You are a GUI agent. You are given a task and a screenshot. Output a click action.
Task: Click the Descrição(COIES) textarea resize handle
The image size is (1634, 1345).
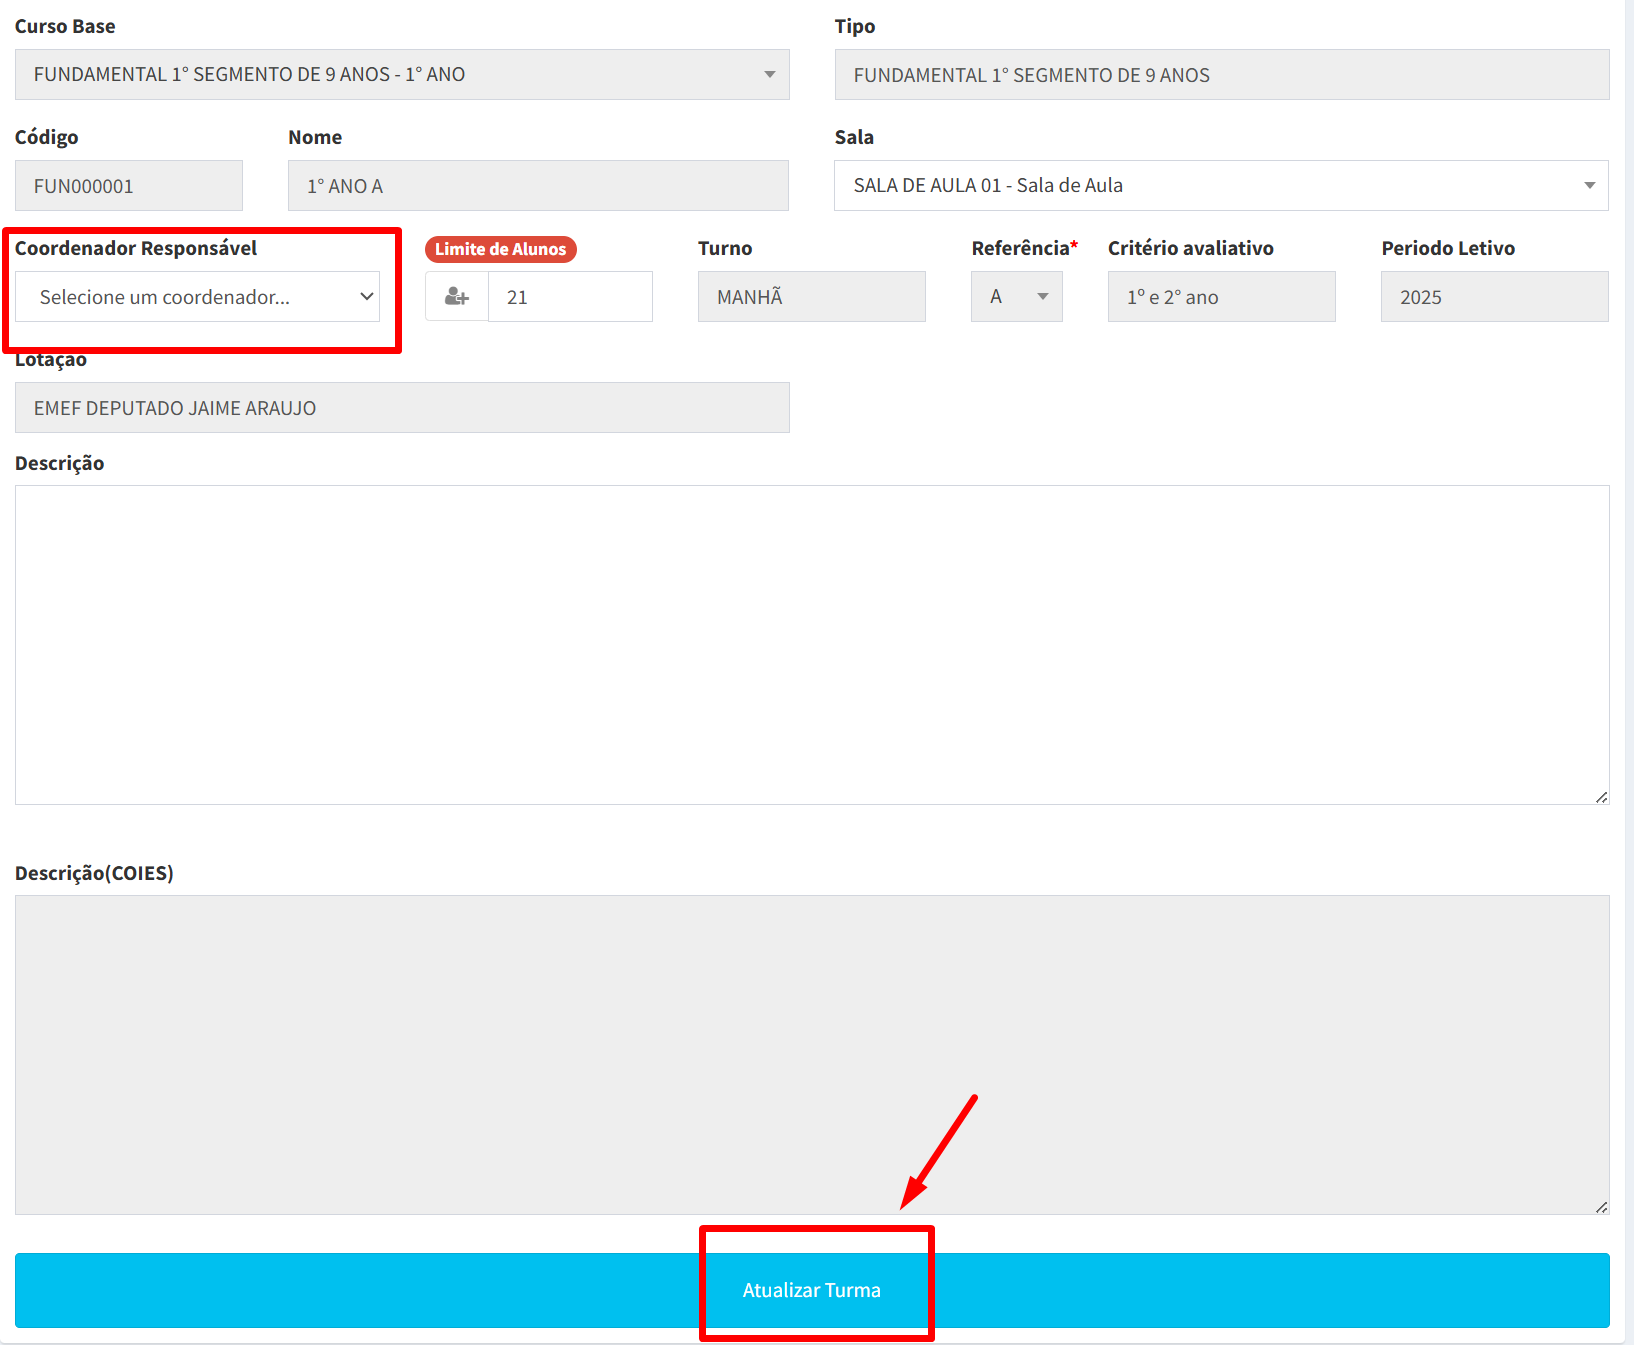(x=1601, y=1207)
